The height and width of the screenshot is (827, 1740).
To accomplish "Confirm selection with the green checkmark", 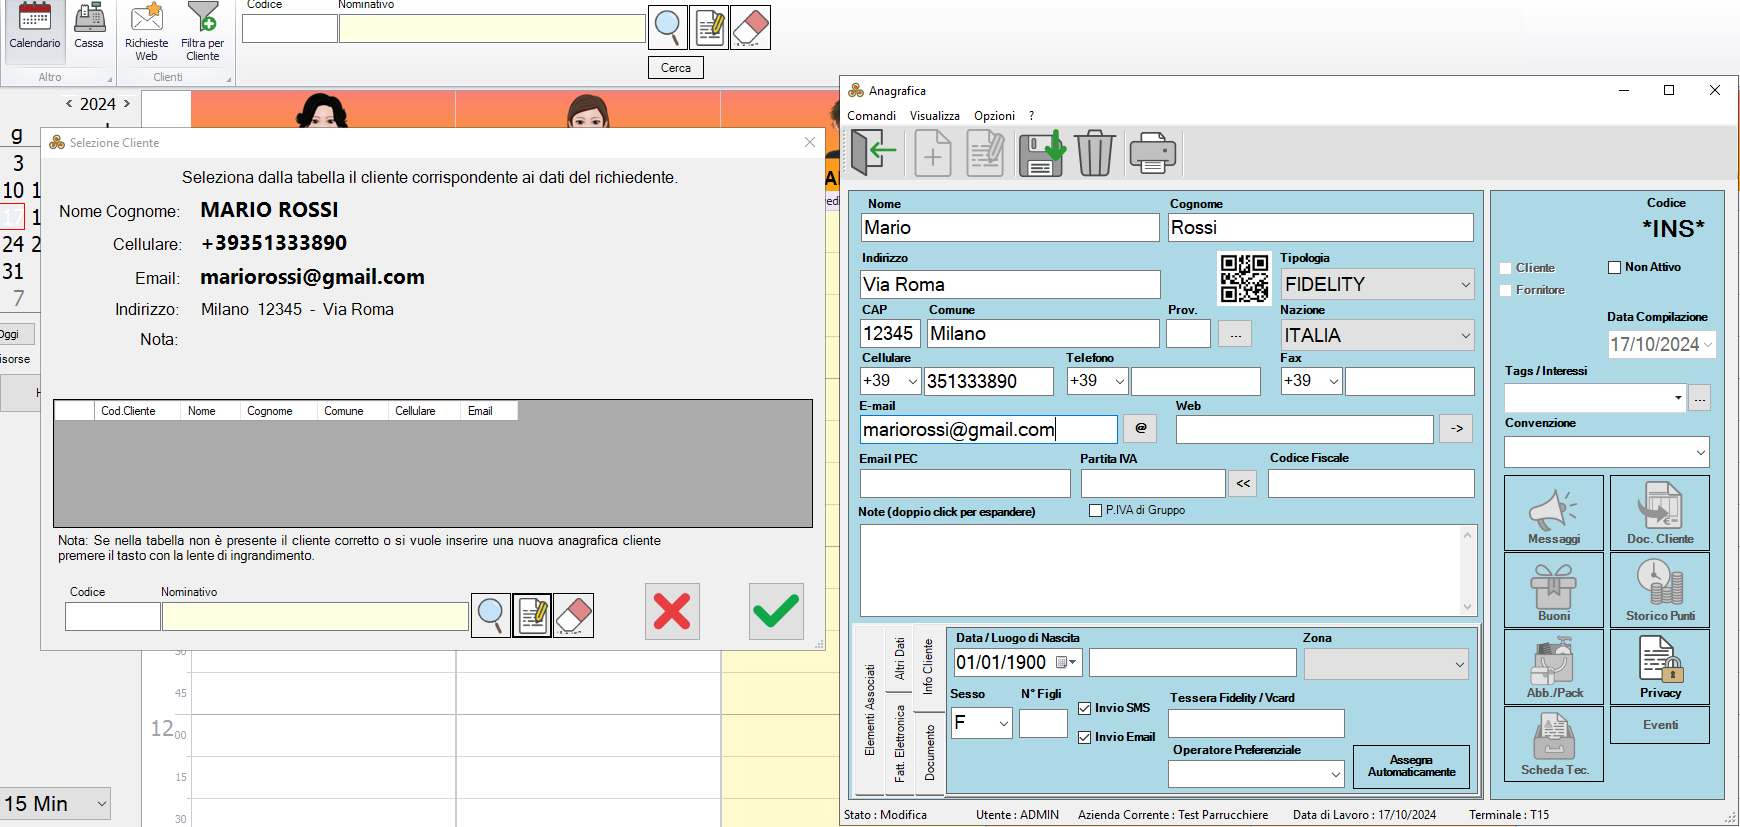I will pos(776,611).
